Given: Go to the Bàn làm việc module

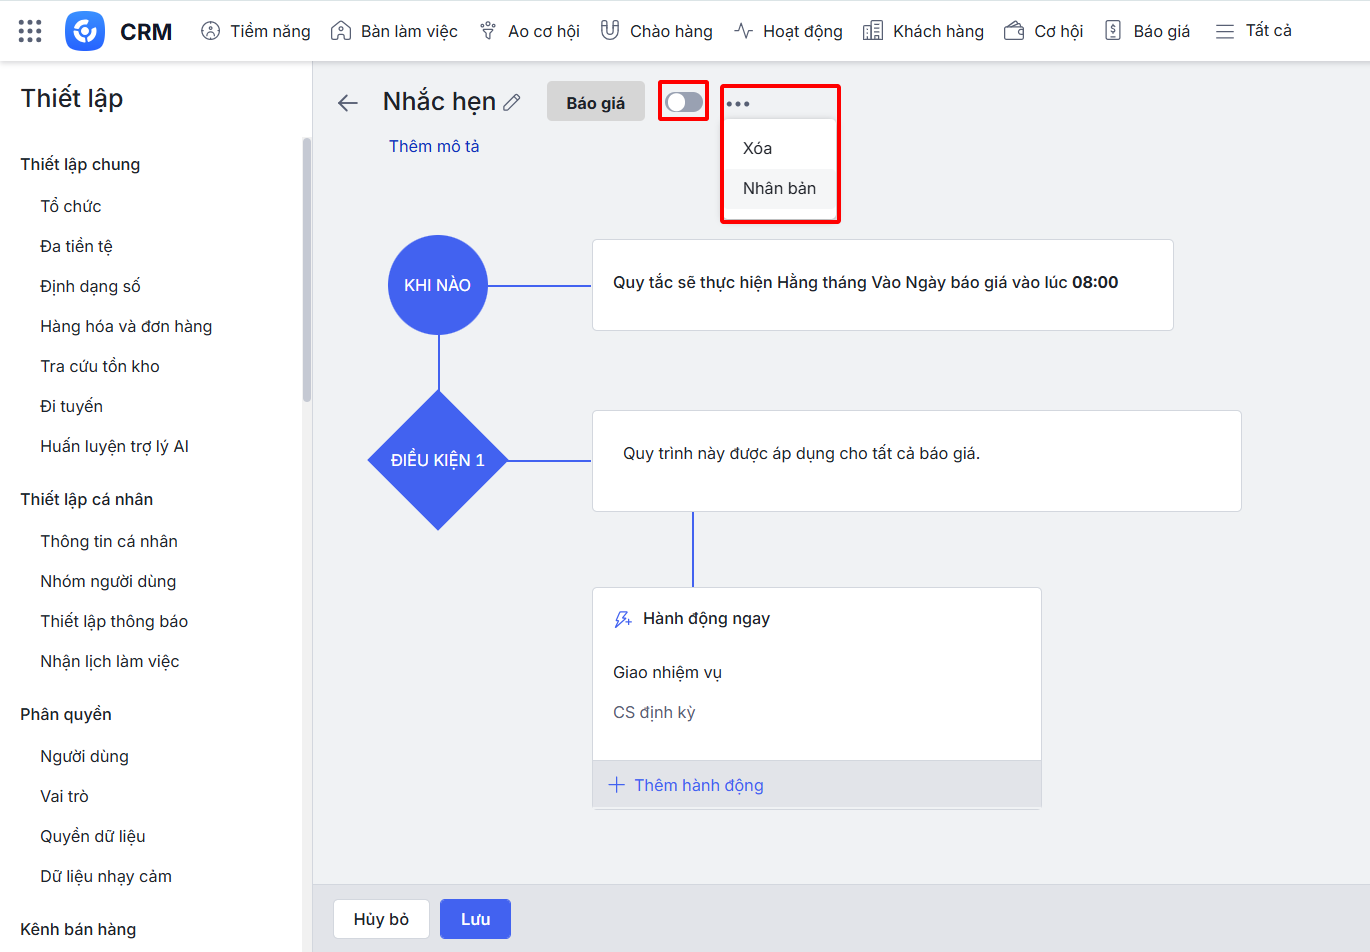Looking at the screenshot, I should (394, 31).
